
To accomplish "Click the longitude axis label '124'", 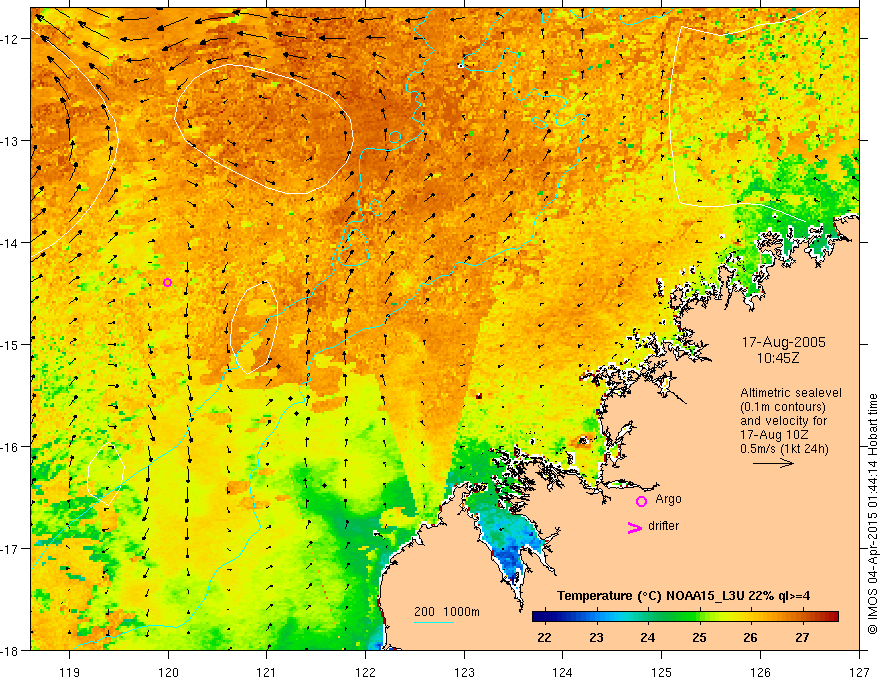I will coord(563,672).
